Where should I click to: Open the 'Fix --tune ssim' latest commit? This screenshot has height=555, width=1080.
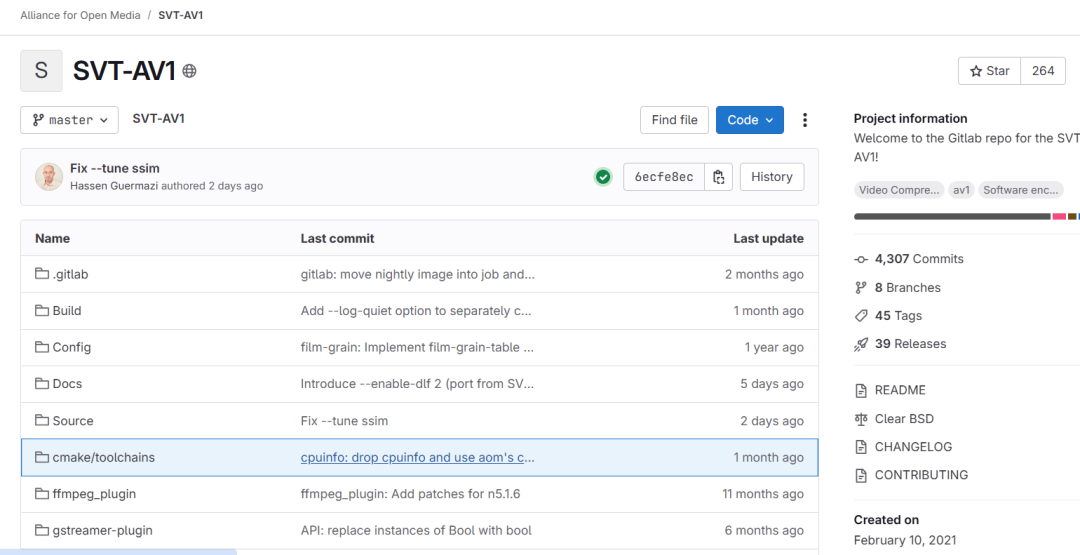tap(115, 169)
